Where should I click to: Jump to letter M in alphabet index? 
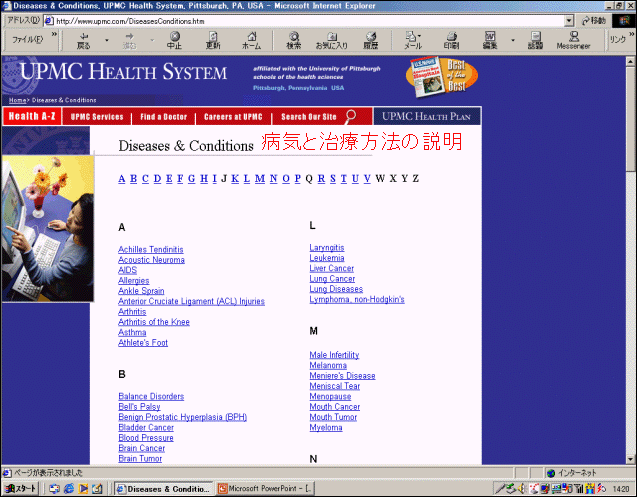pyautogui.click(x=259, y=179)
